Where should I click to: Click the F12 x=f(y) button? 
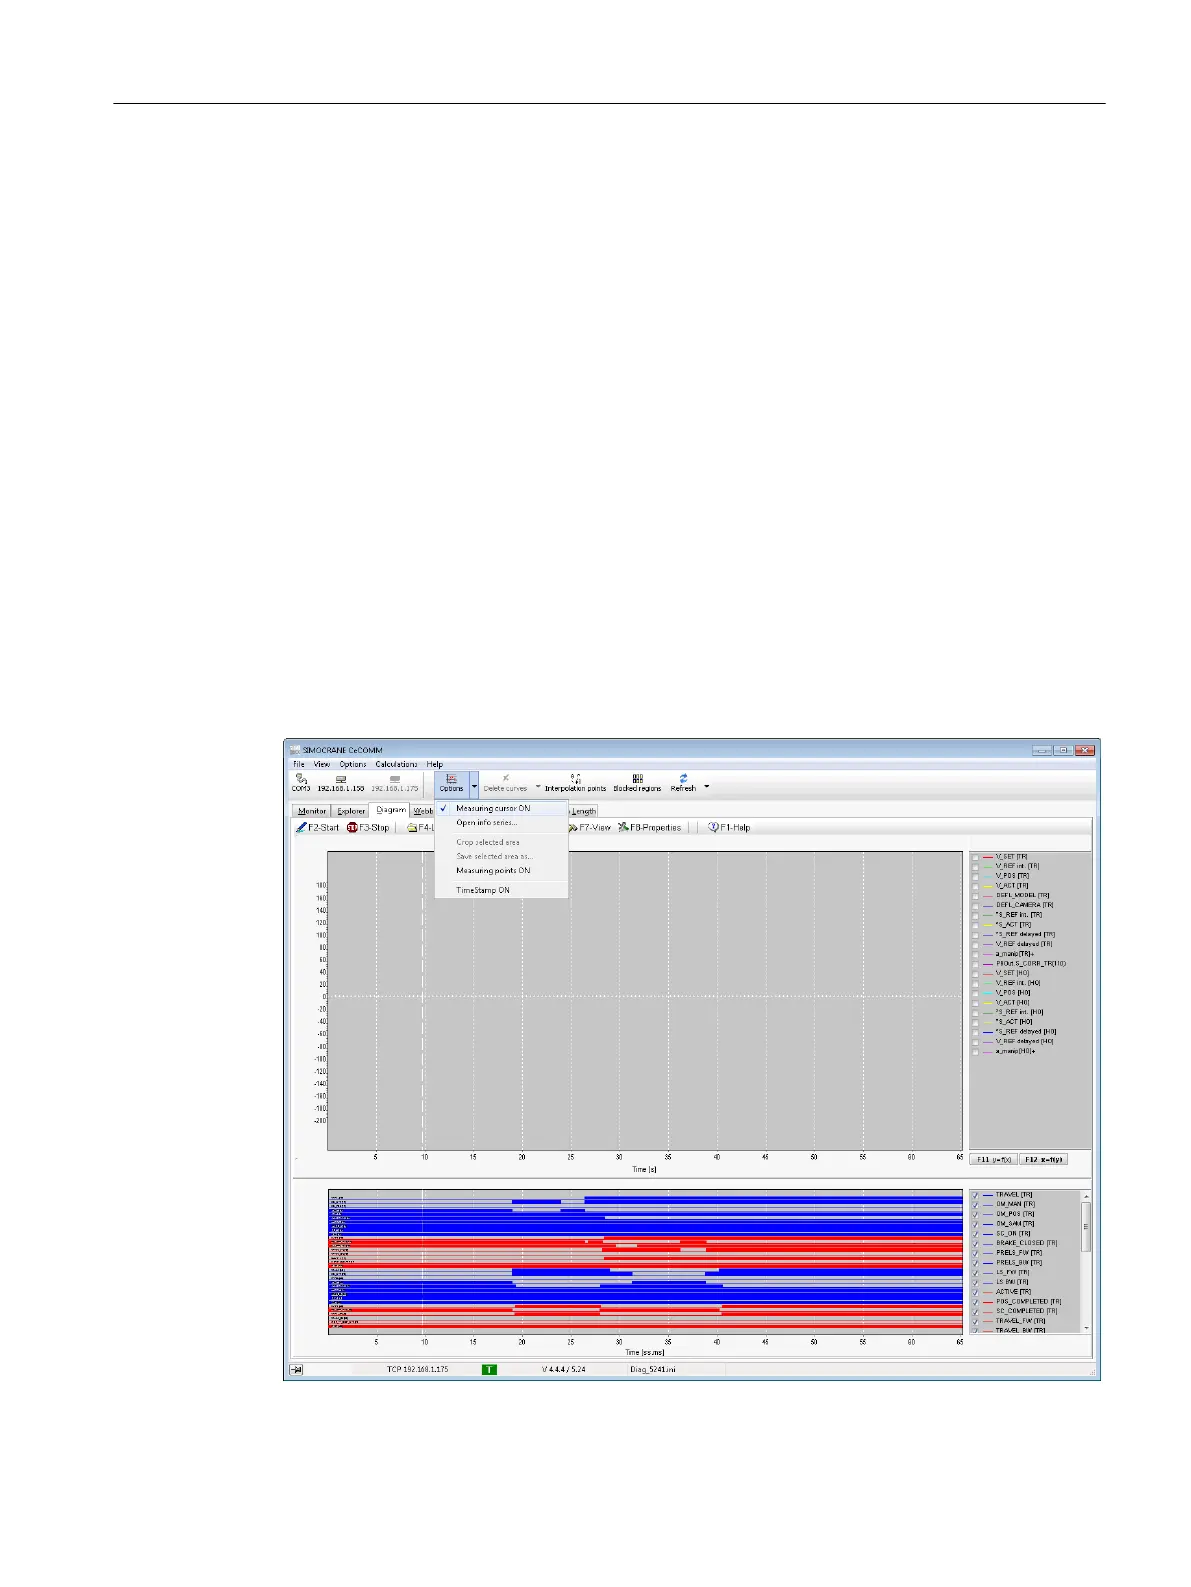coord(1044,1160)
